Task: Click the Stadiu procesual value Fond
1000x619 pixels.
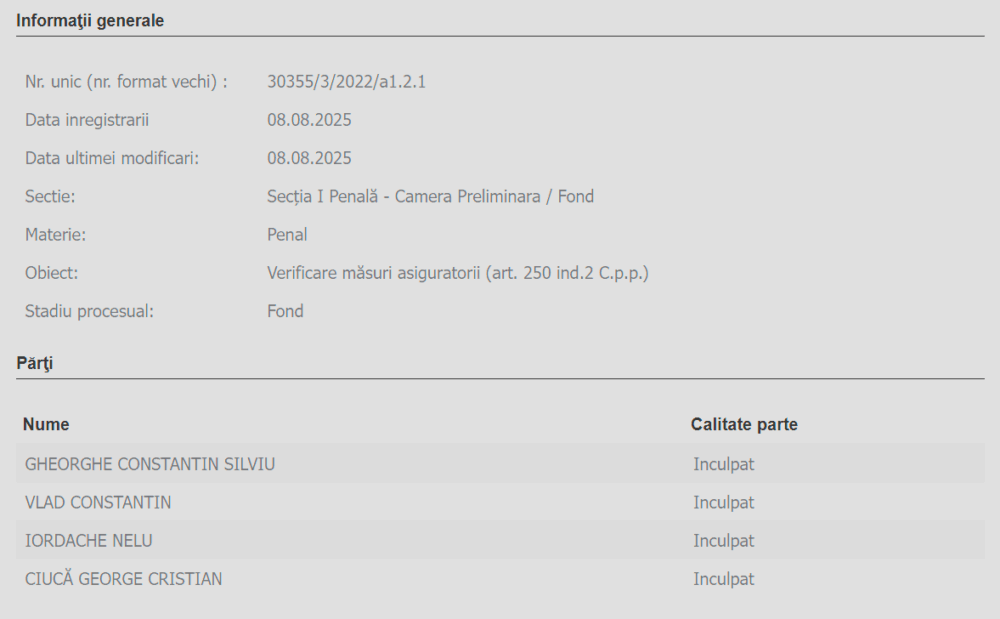Action: click(285, 311)
